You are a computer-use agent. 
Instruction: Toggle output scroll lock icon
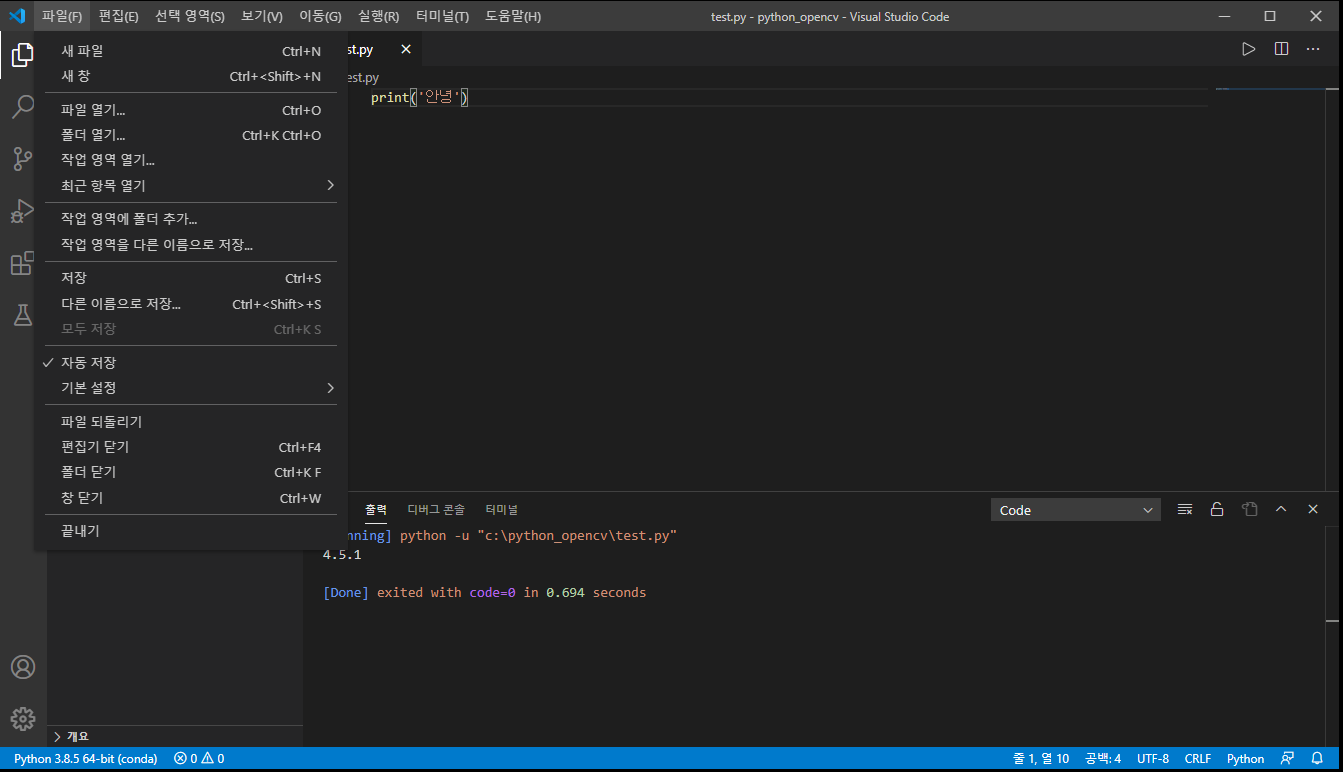[x=1217, y=509]
